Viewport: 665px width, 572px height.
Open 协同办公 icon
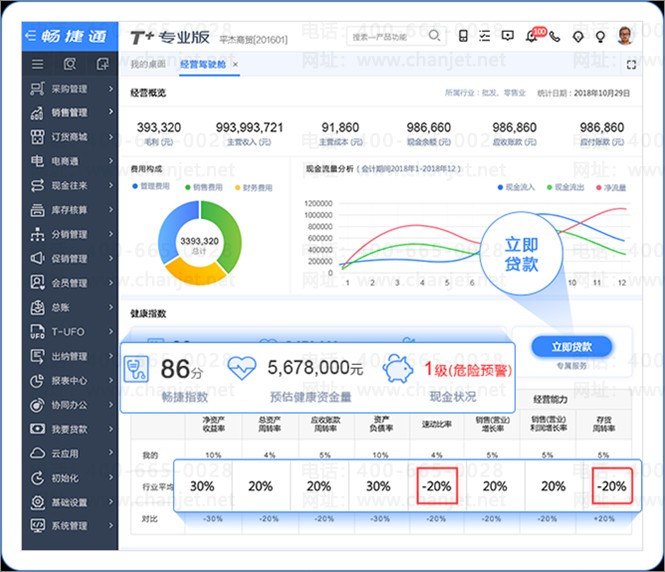pyautogui.click(x=37, y=405)
